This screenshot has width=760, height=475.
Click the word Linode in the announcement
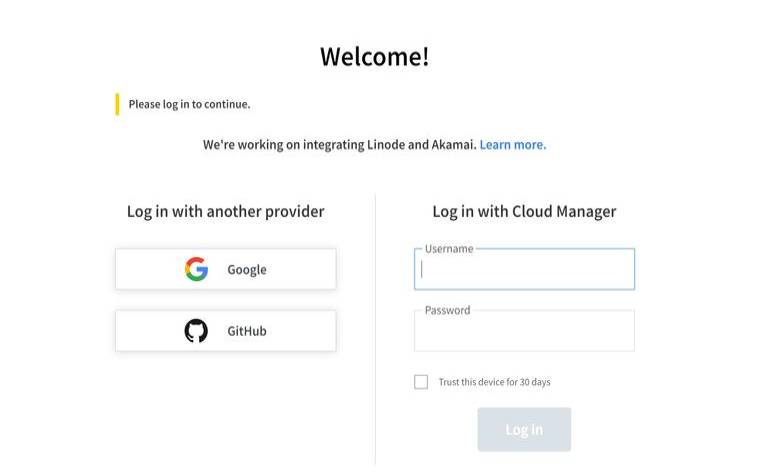[381, 144]
